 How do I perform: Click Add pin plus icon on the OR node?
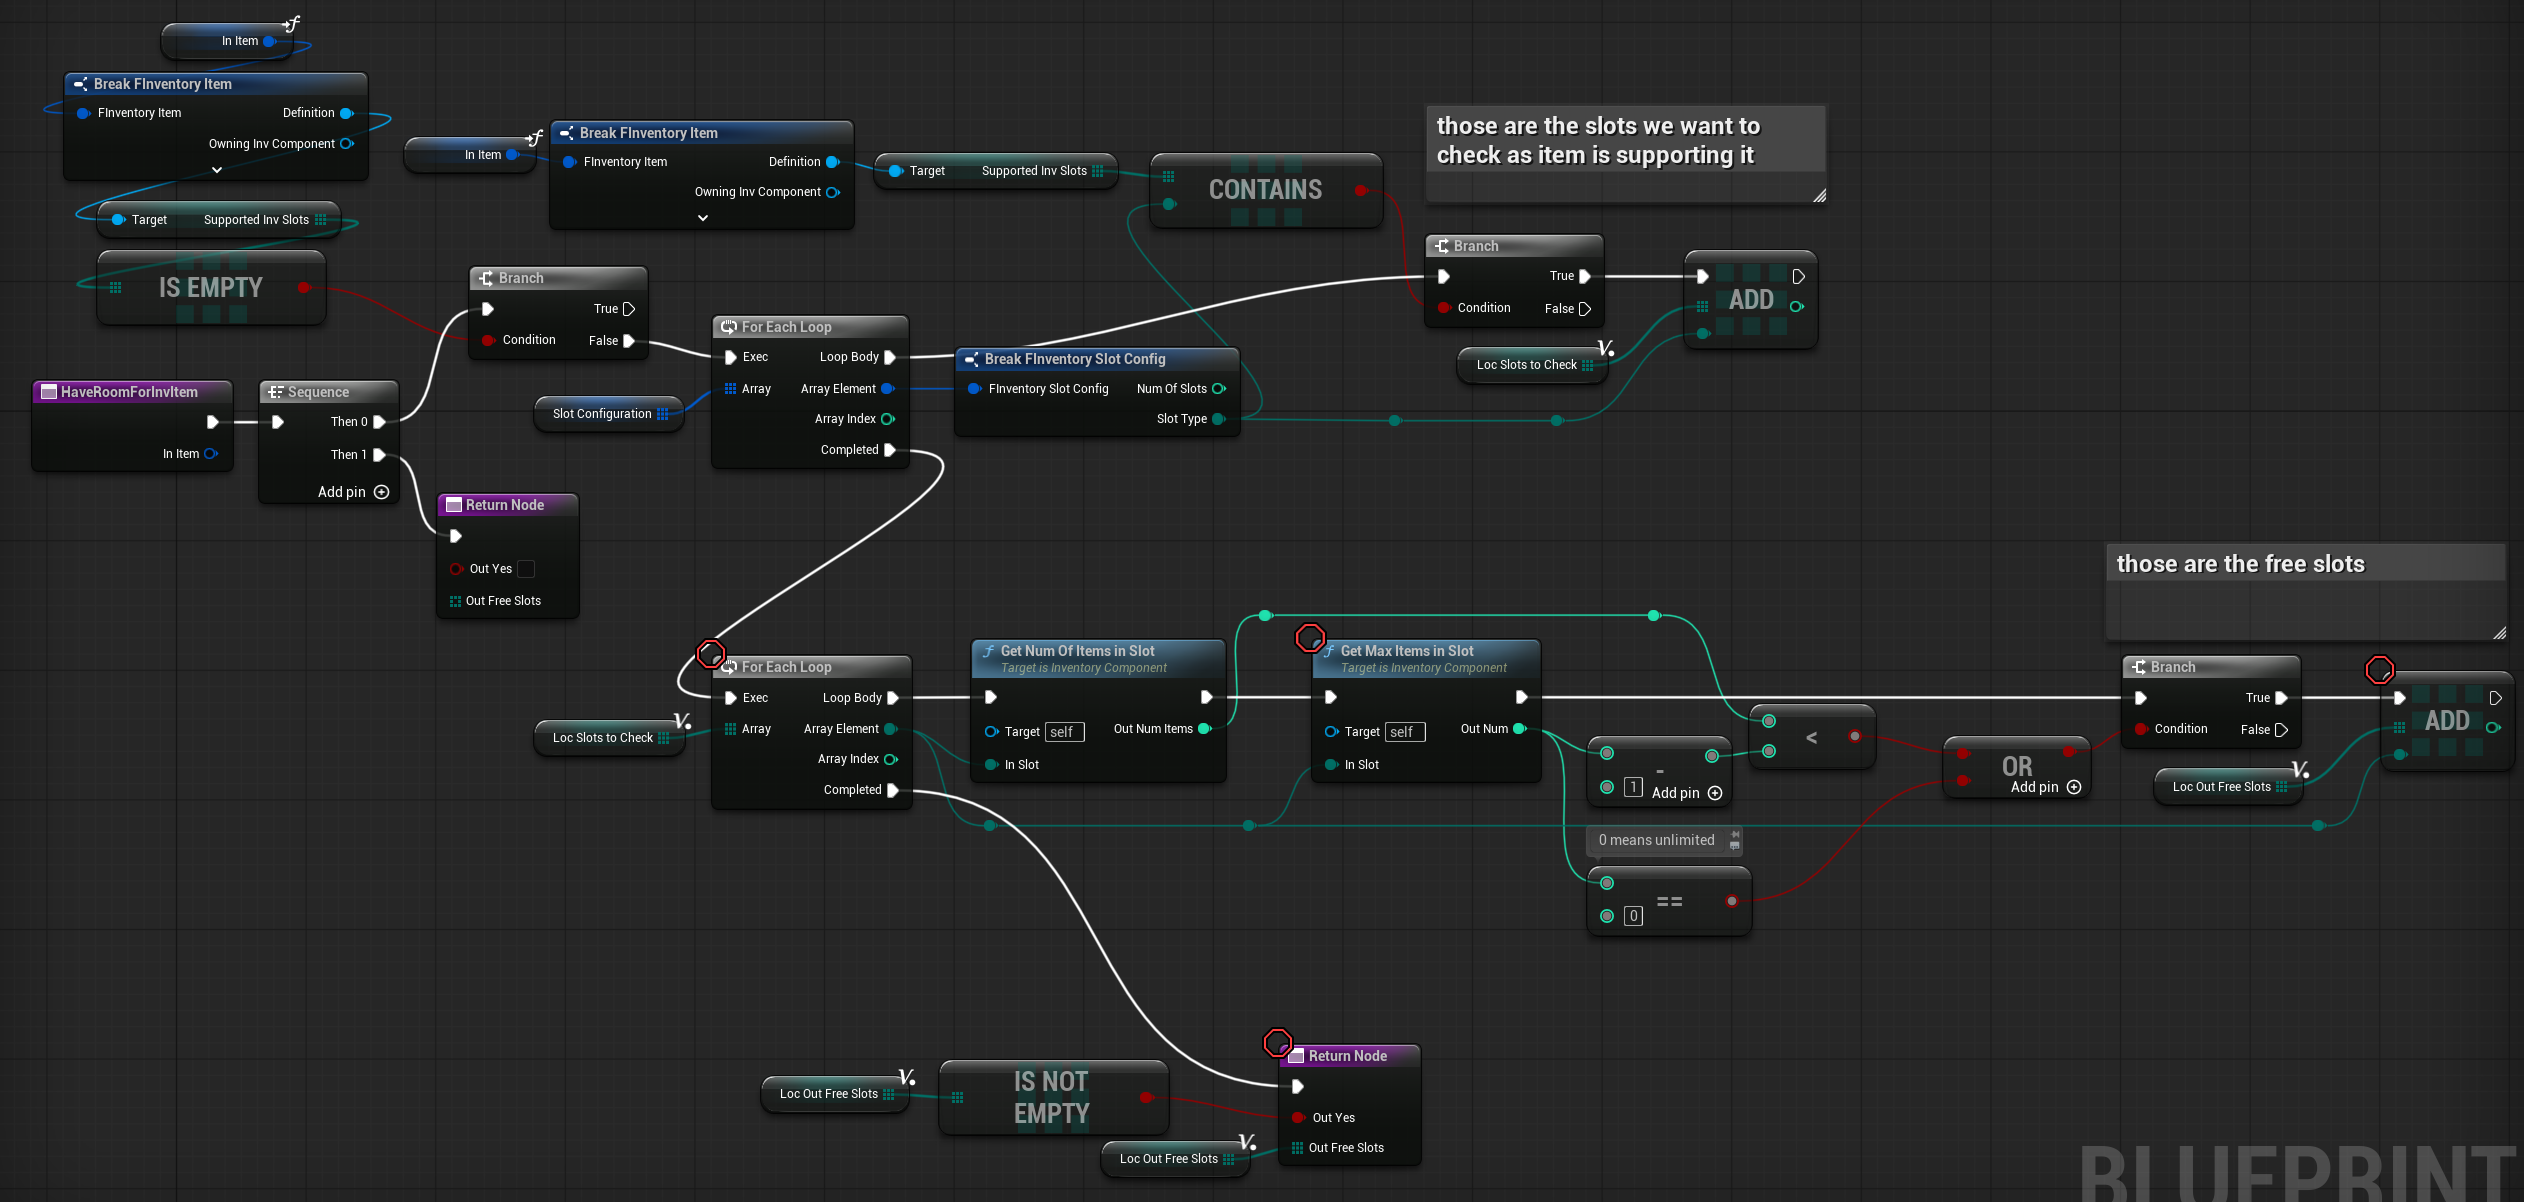click(x=2074, y=787)
